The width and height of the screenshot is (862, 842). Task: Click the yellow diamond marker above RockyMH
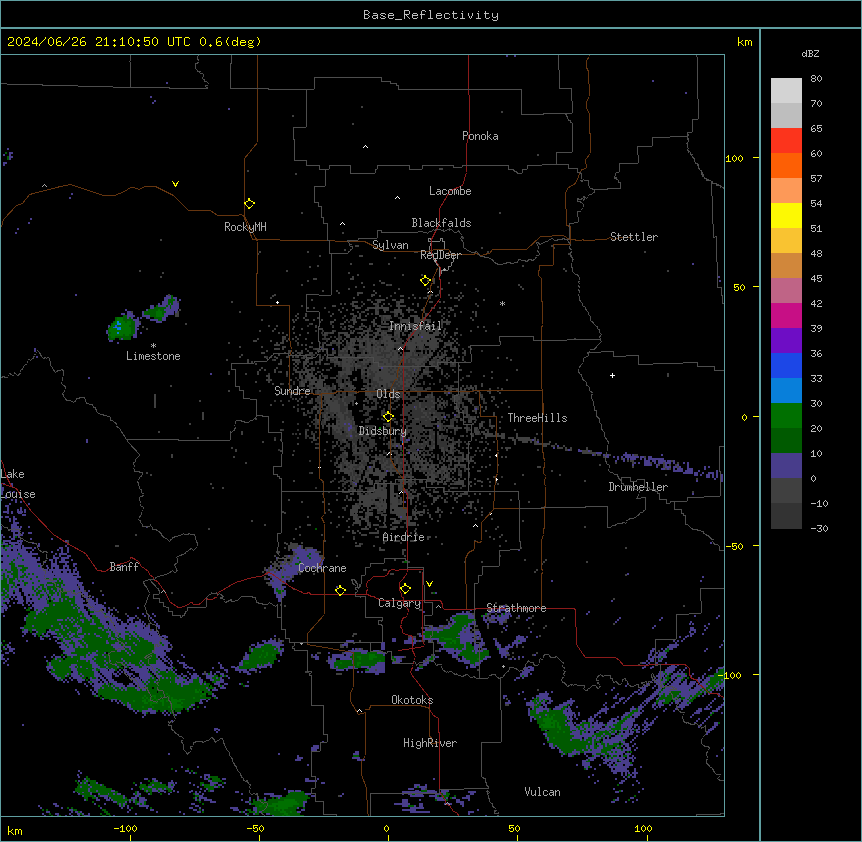(x=249, y=204)
